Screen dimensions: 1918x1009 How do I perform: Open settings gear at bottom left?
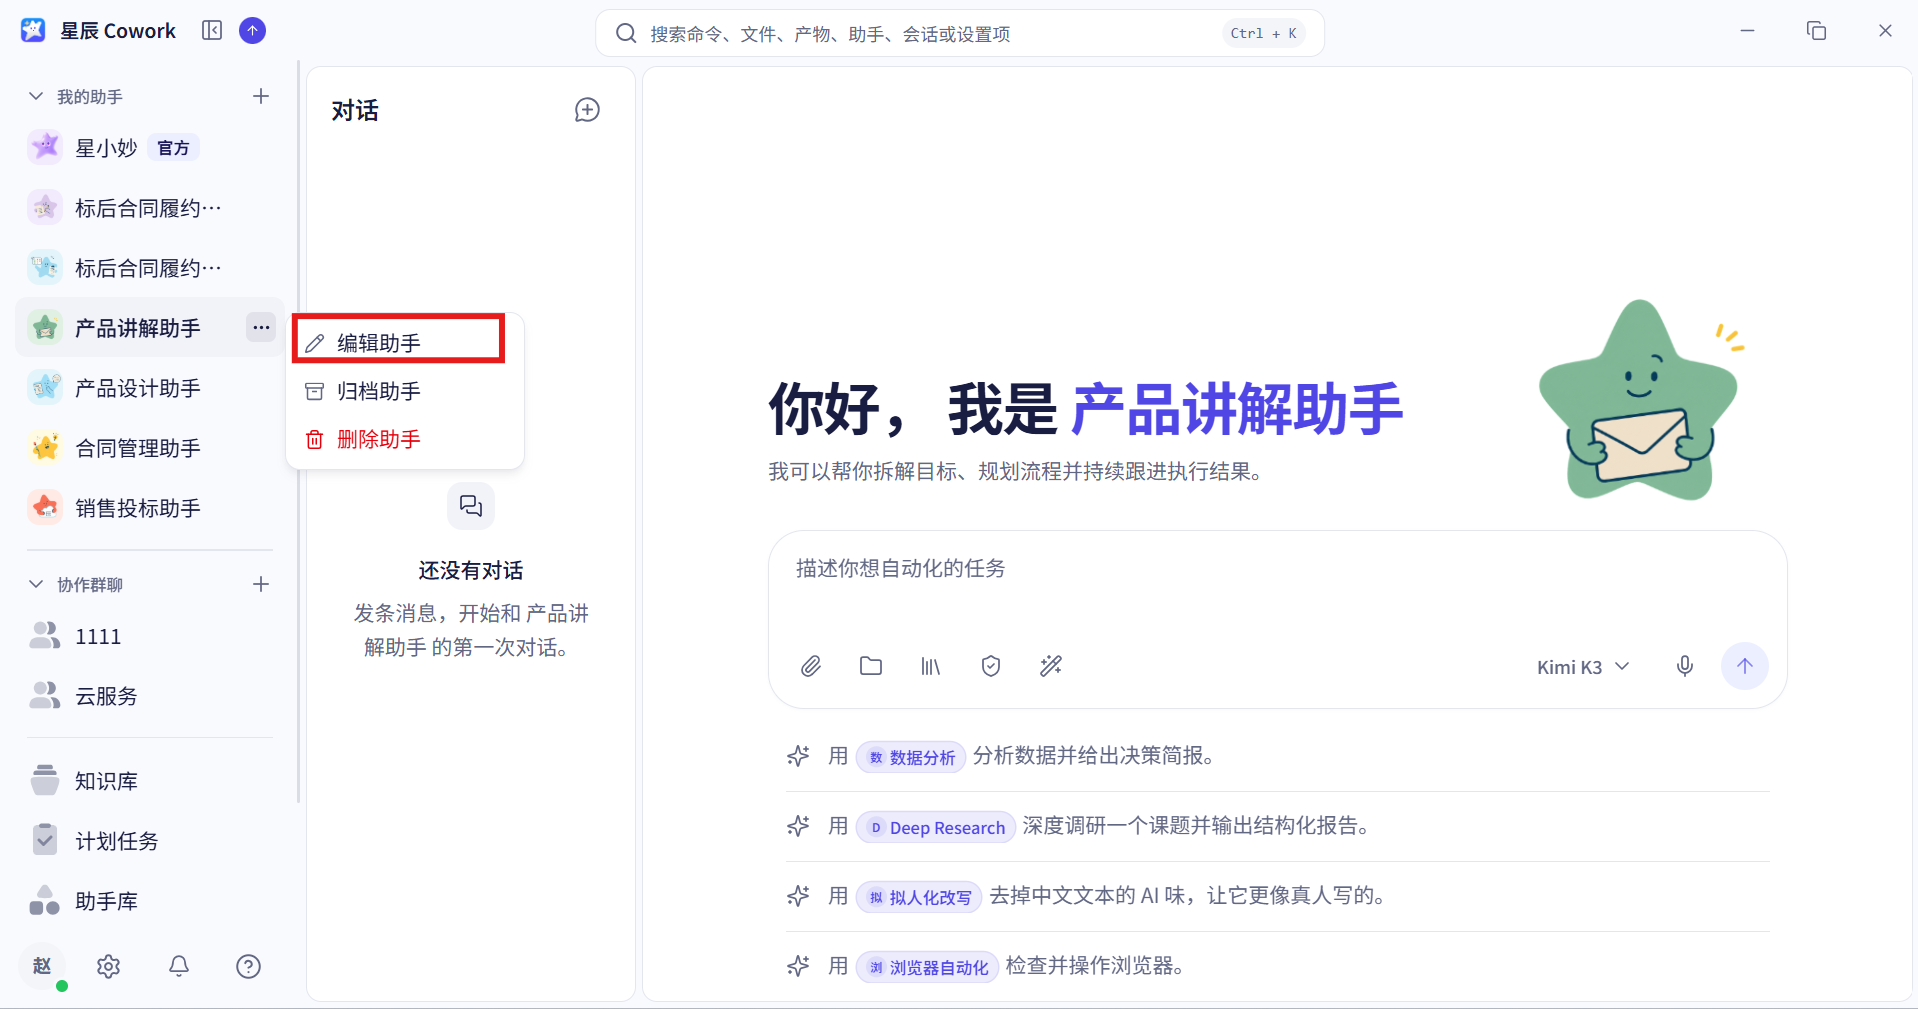tap(108, 966)
